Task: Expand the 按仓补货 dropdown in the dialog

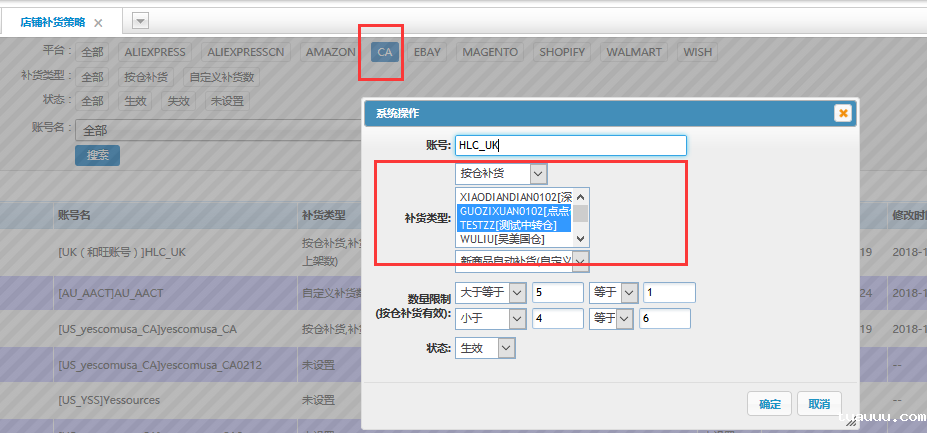Action: pos(538,173)
